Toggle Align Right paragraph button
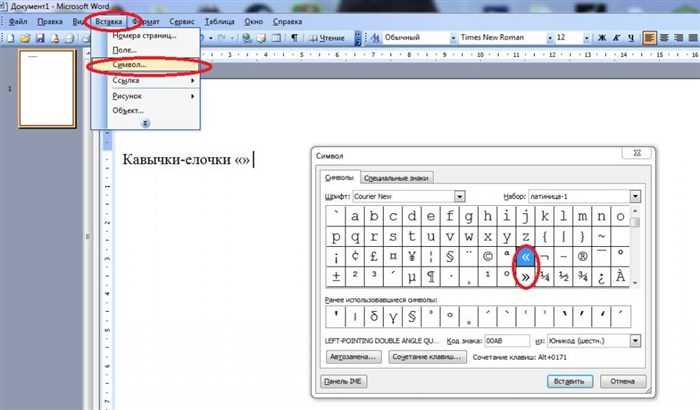Viewport: 700px width, 410px height. (679, 38)
